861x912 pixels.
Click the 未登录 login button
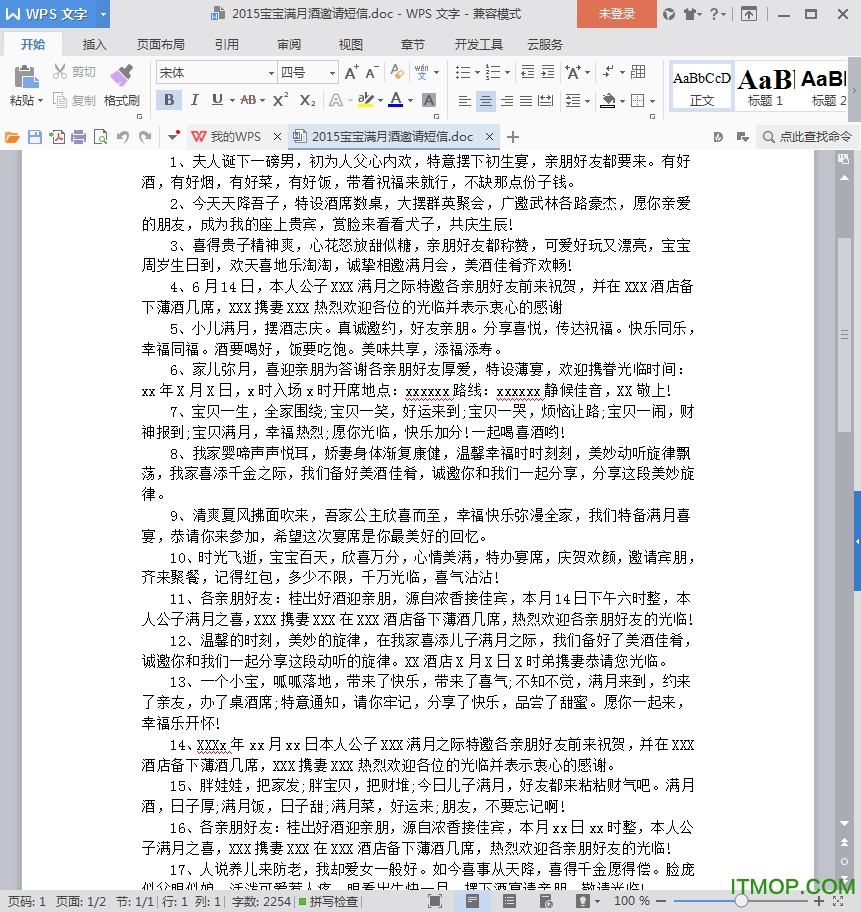click(616, 14)
